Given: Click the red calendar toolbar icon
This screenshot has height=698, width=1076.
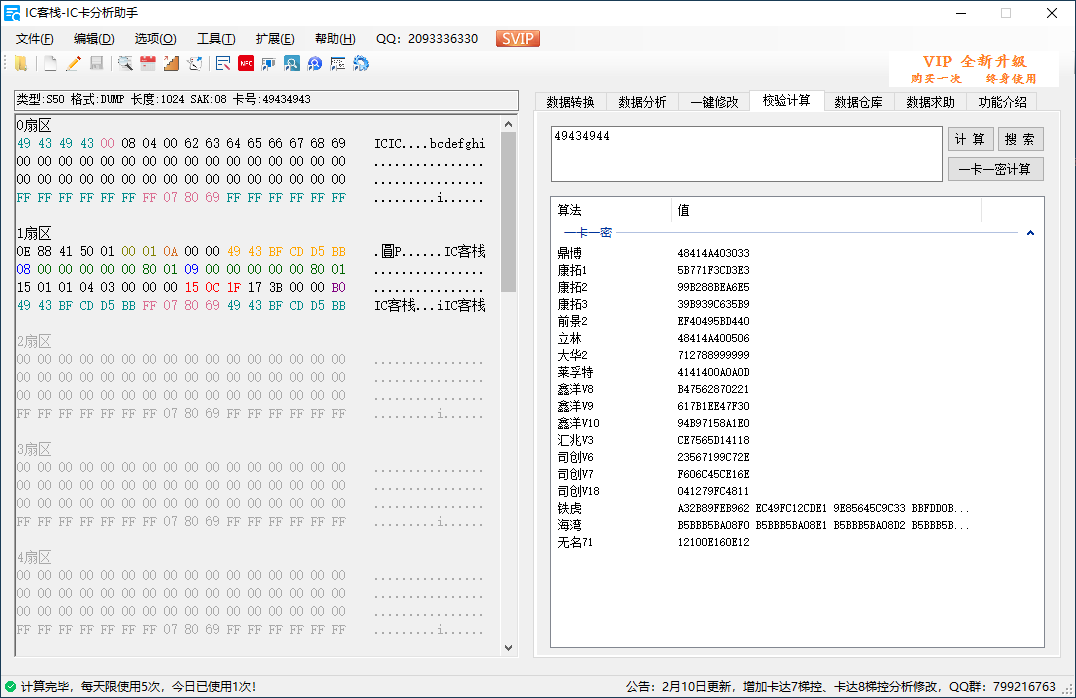Looking at the screenshot, I should (148, 64).
